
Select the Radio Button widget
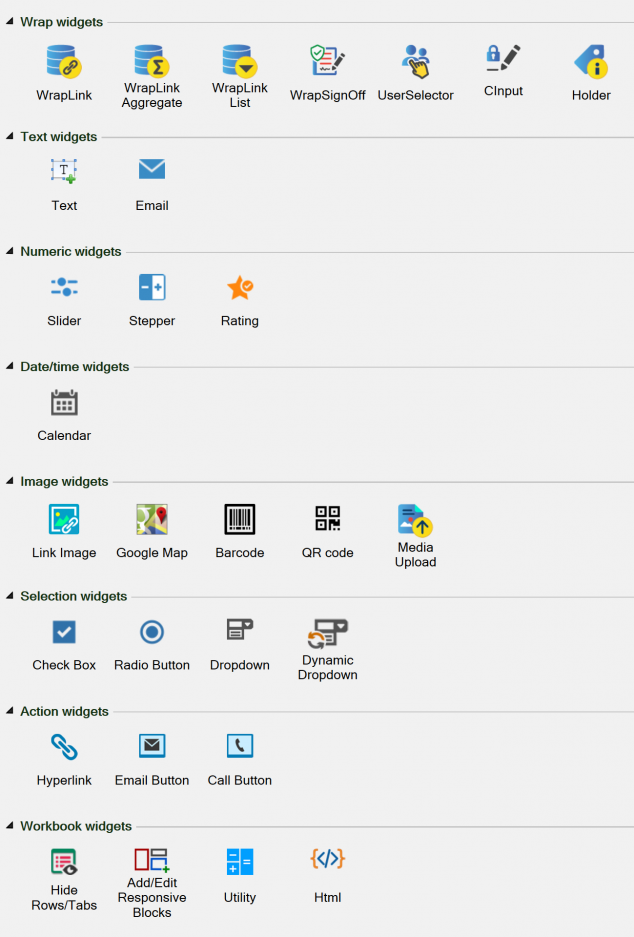(x=152, y=632)
